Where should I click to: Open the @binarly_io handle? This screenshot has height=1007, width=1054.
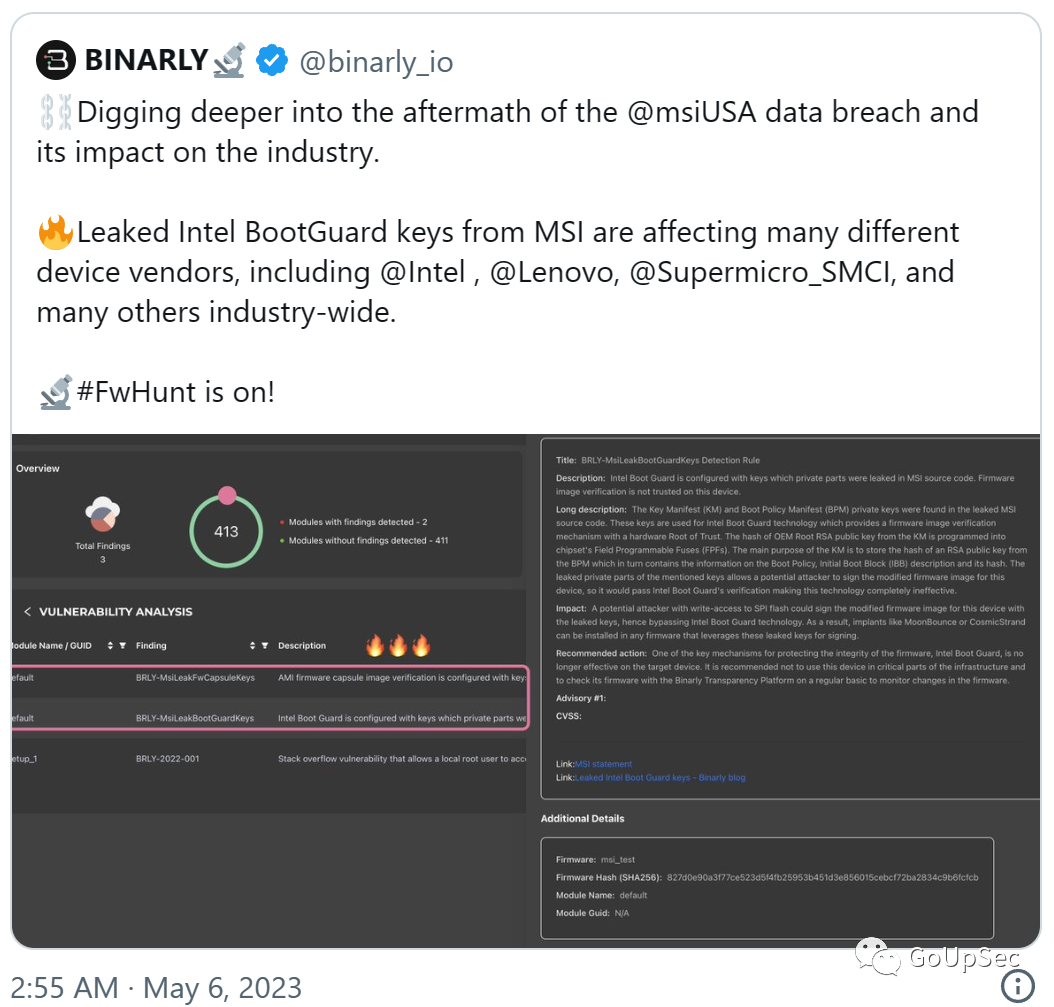click(x=376, y=62)
